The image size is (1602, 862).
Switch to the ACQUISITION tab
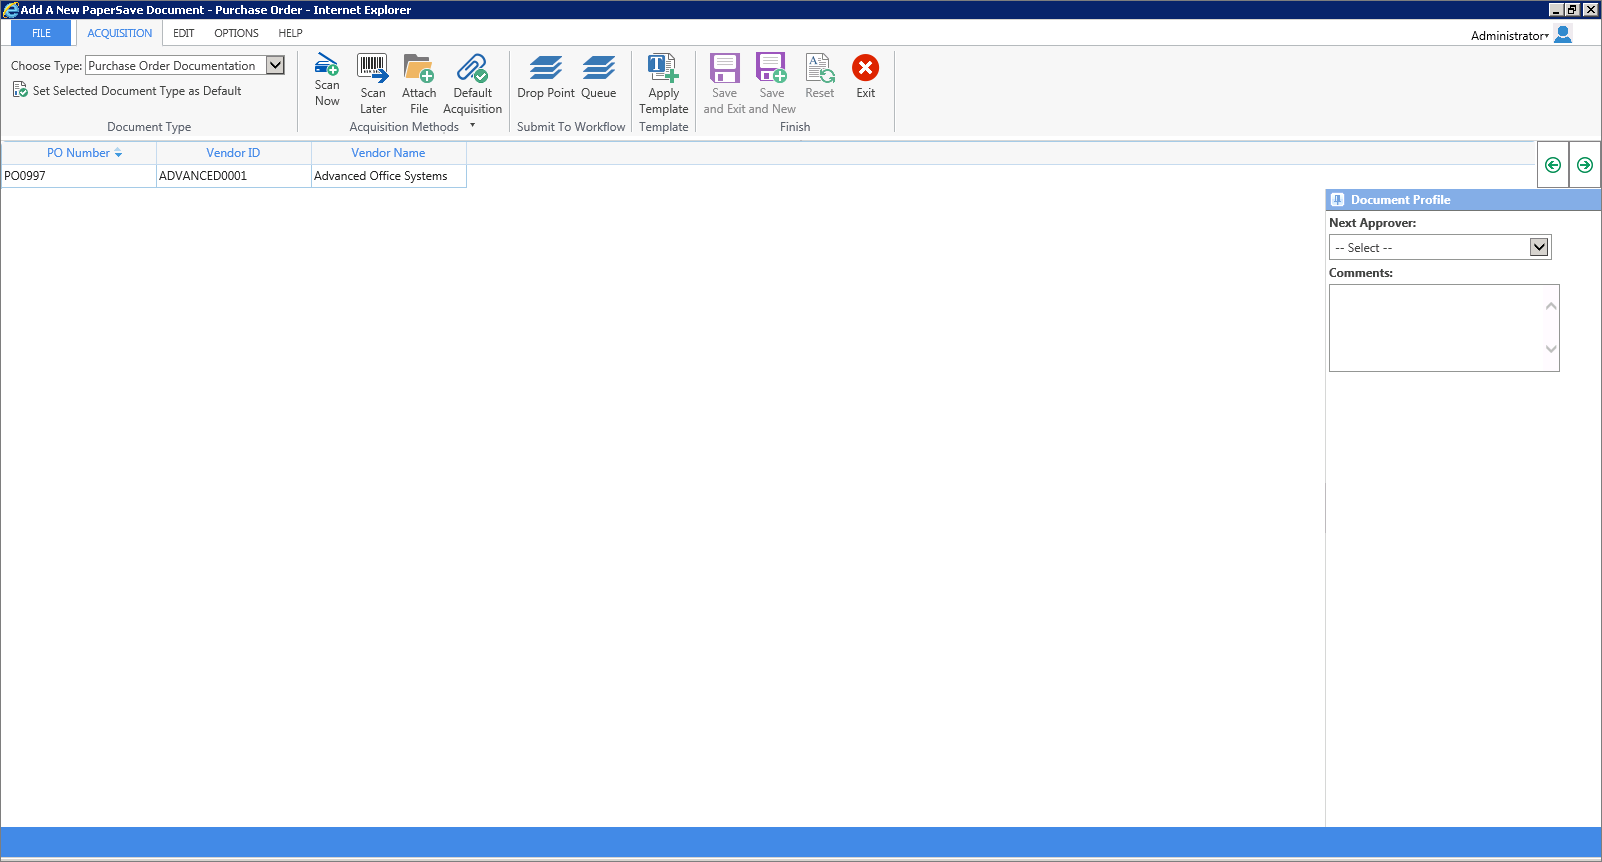pos(120,33)
